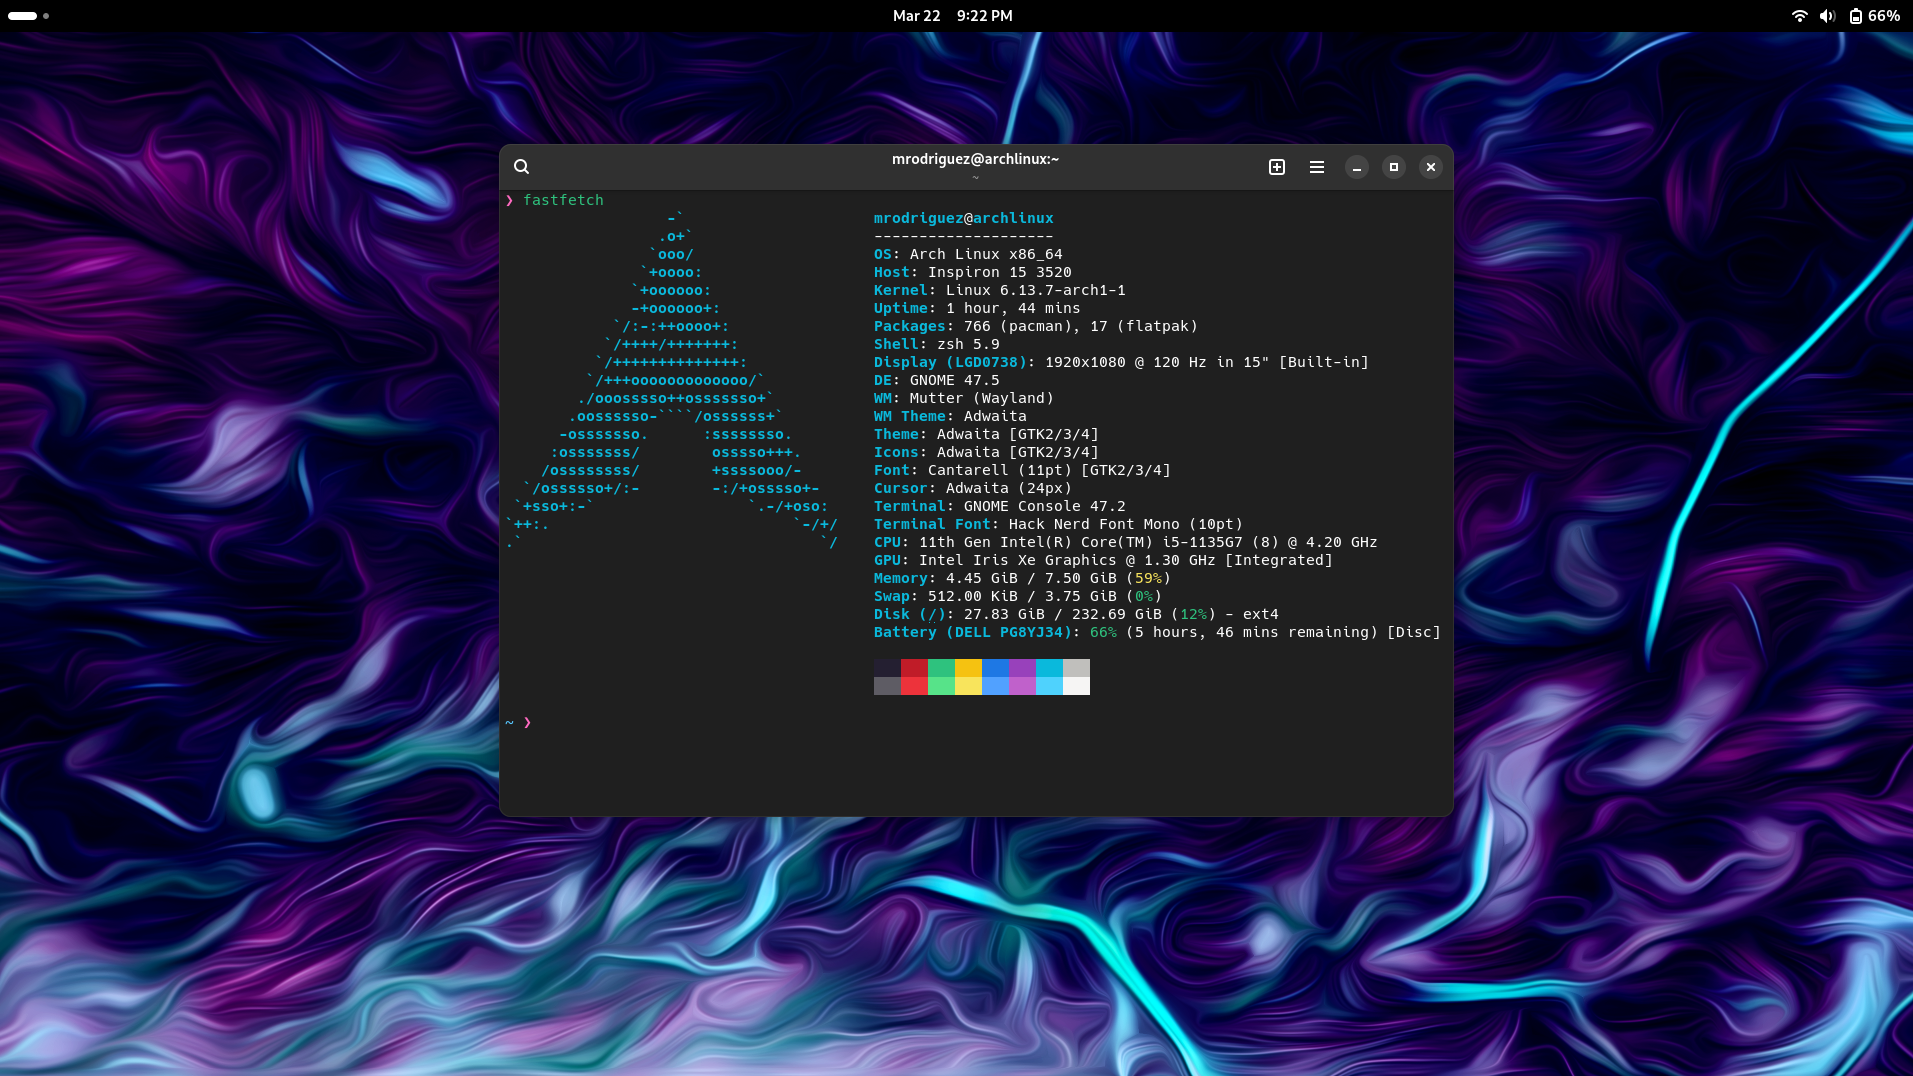Viewport: 1913px width, 1076px height.
Task: Open search in the Console header bar
Action: [x=521, y=167]
